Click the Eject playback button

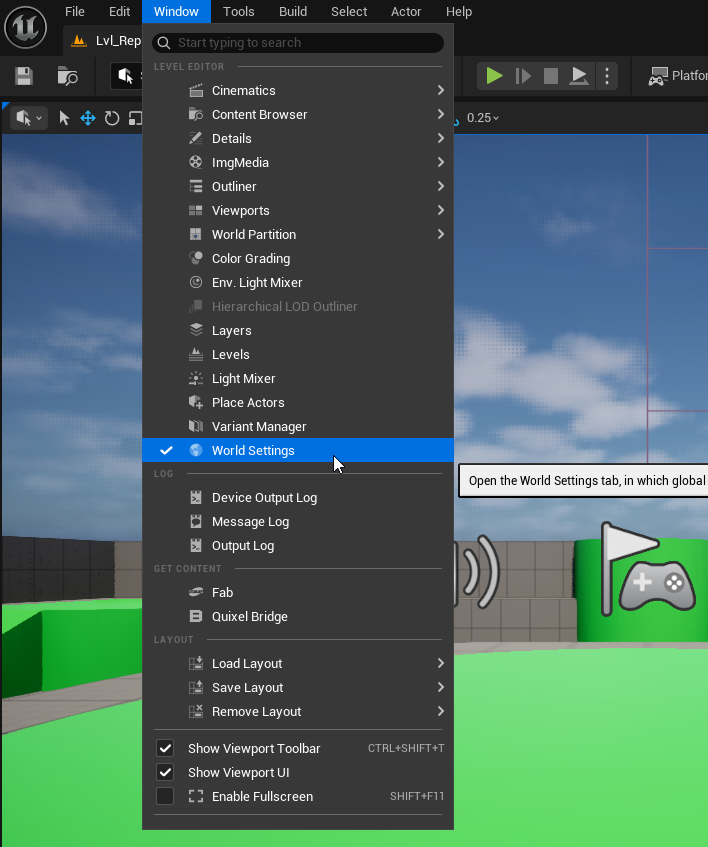point(579,76)
